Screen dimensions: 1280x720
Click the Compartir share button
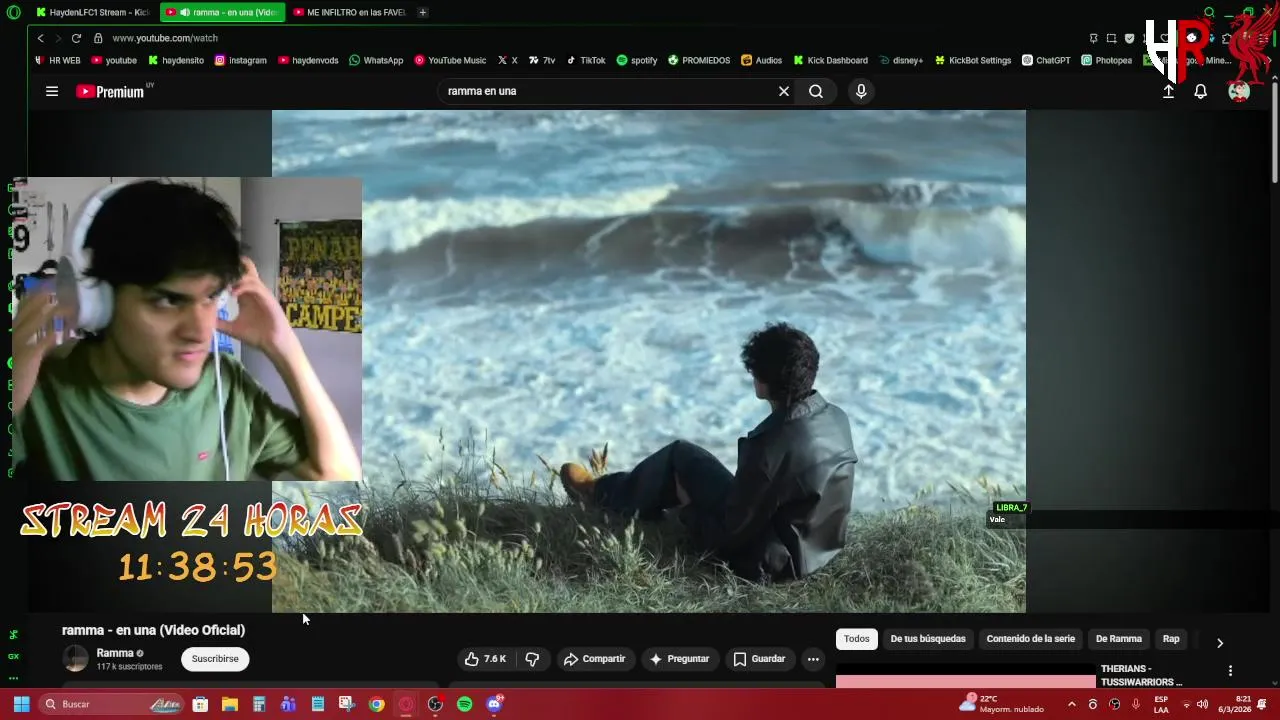click(594, 659)
